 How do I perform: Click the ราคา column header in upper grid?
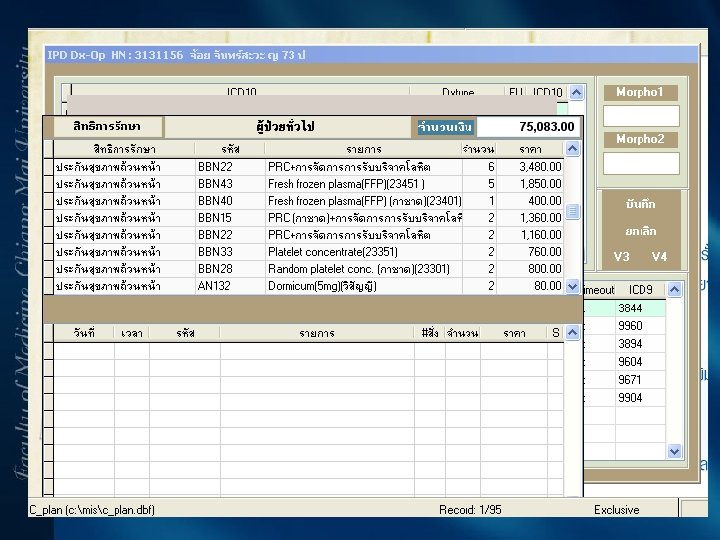(x=530, y=149)
